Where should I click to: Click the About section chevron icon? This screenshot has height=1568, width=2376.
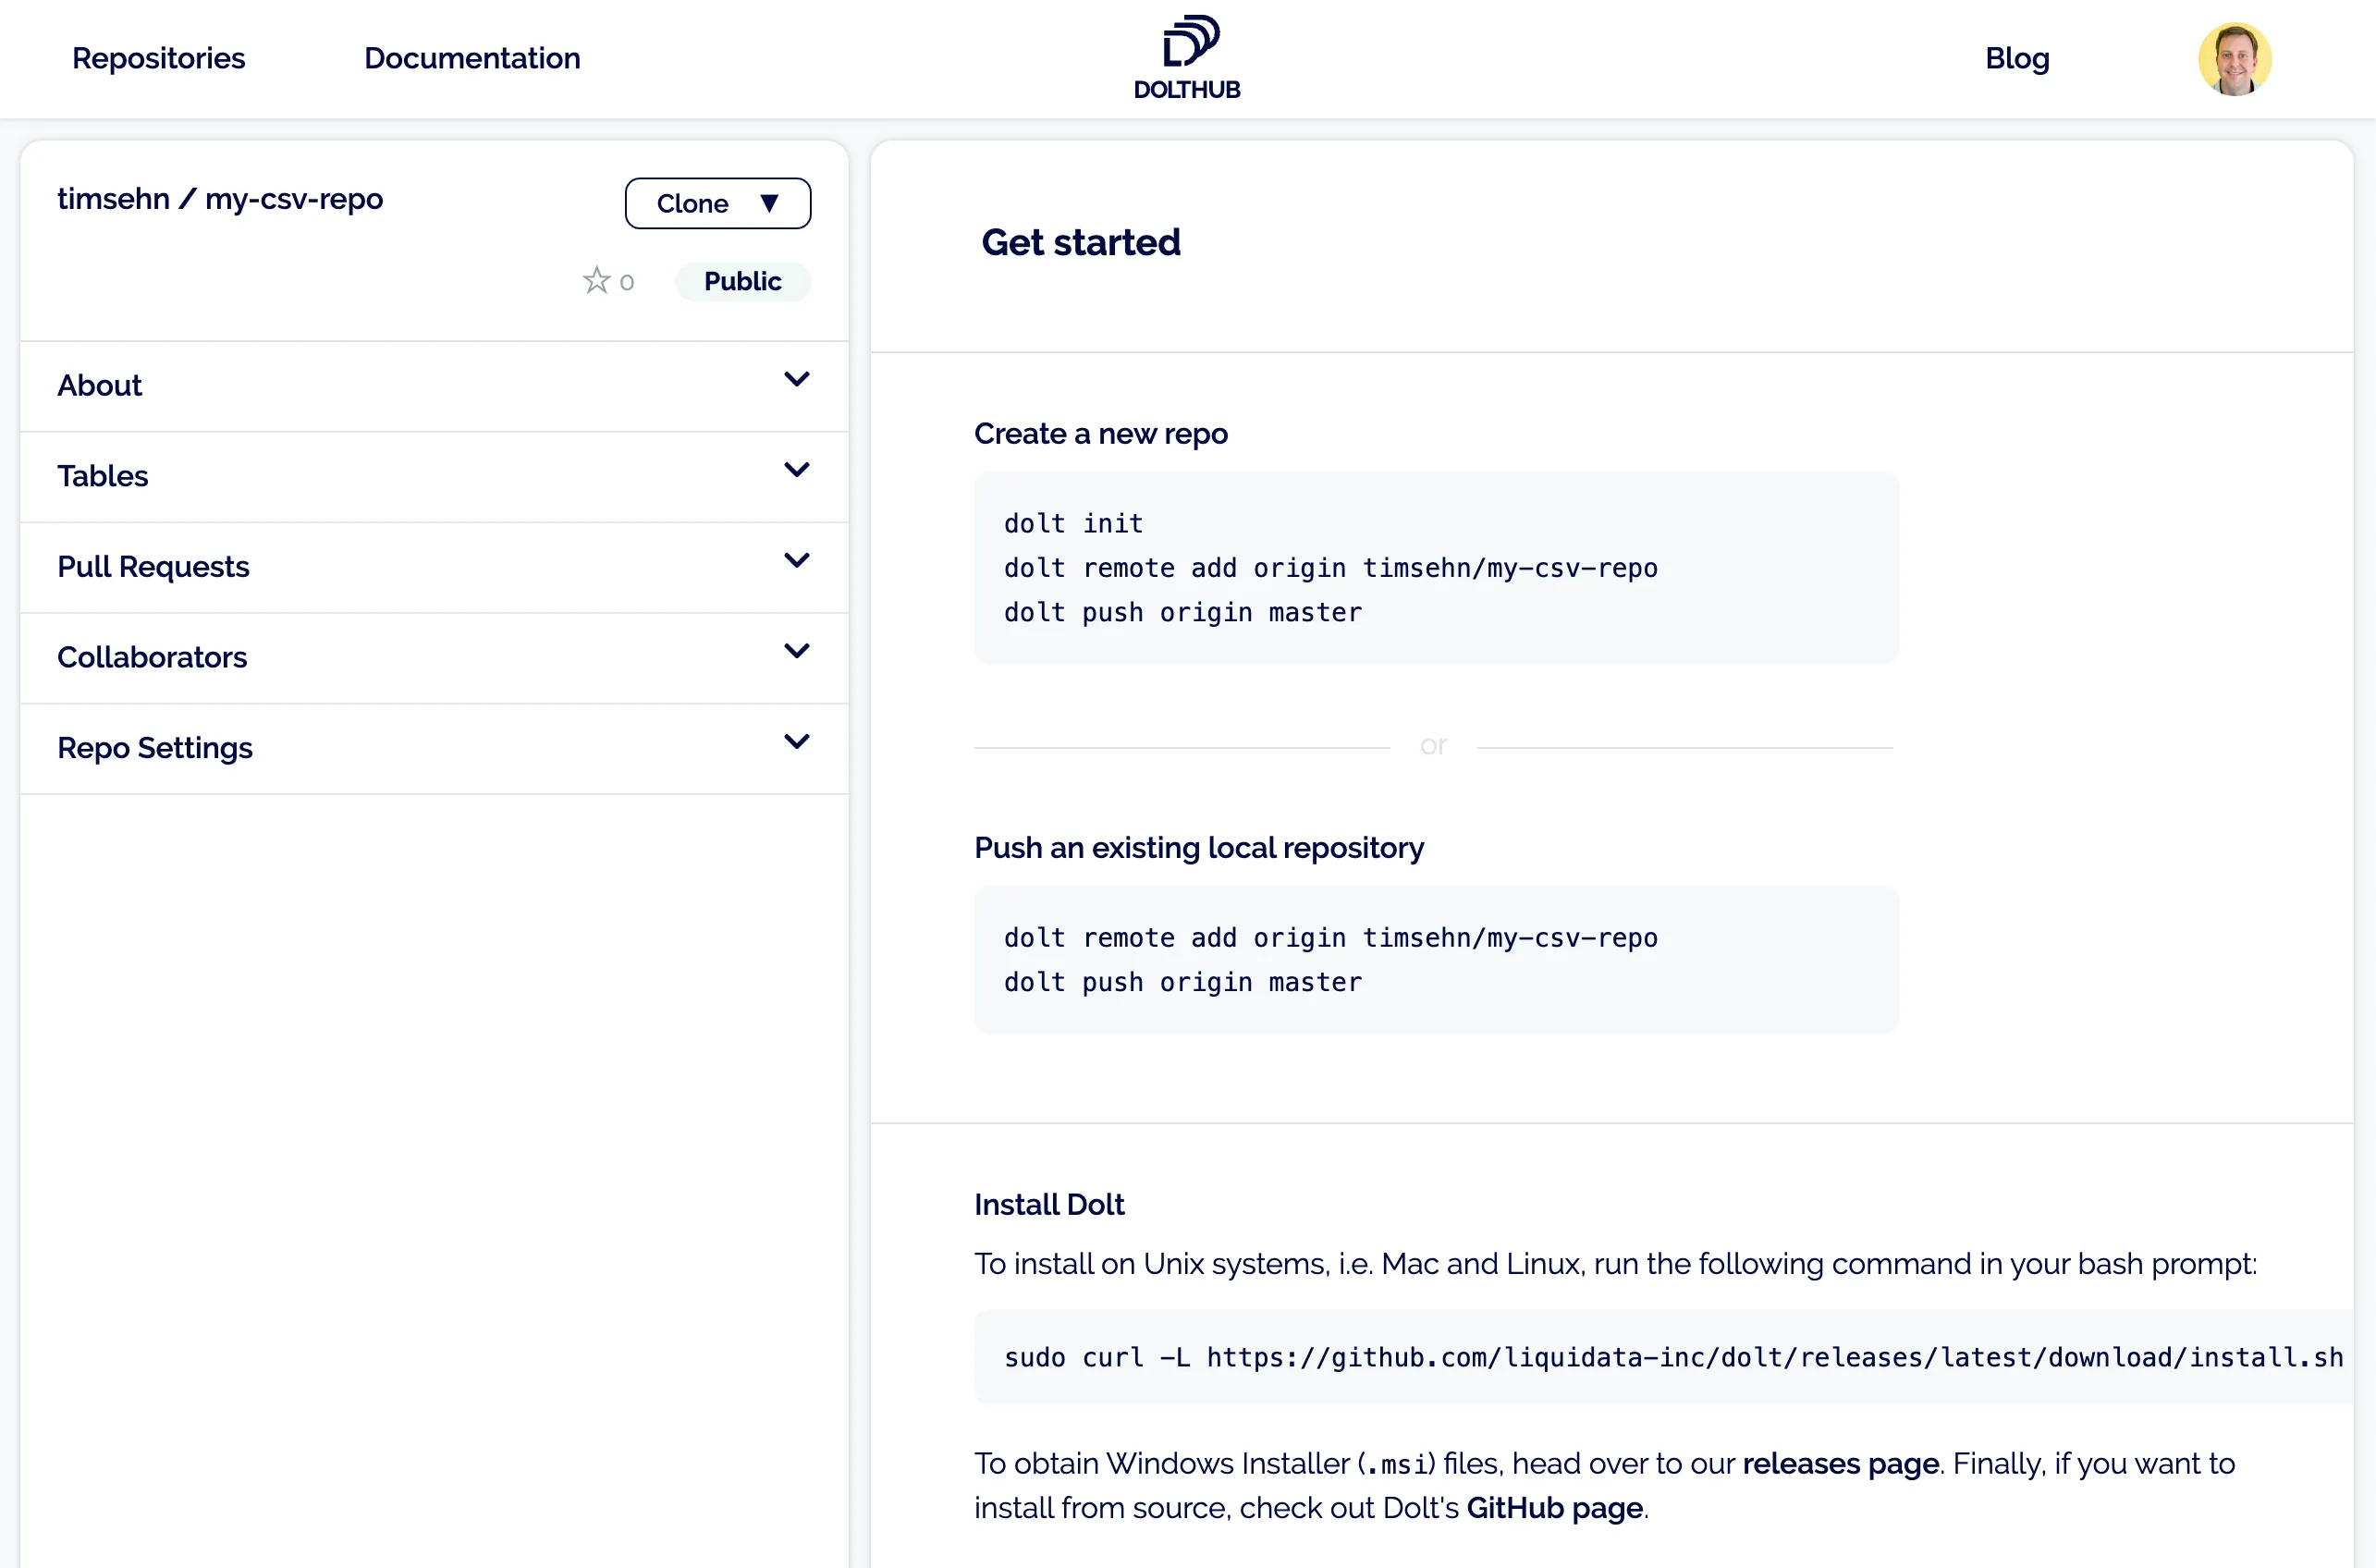point(797,379)
